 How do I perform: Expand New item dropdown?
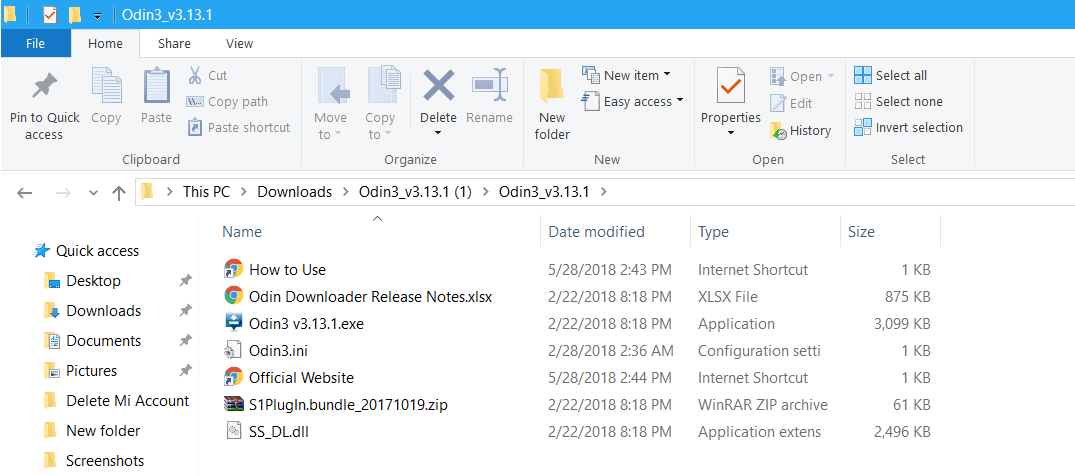click(667, 75)
